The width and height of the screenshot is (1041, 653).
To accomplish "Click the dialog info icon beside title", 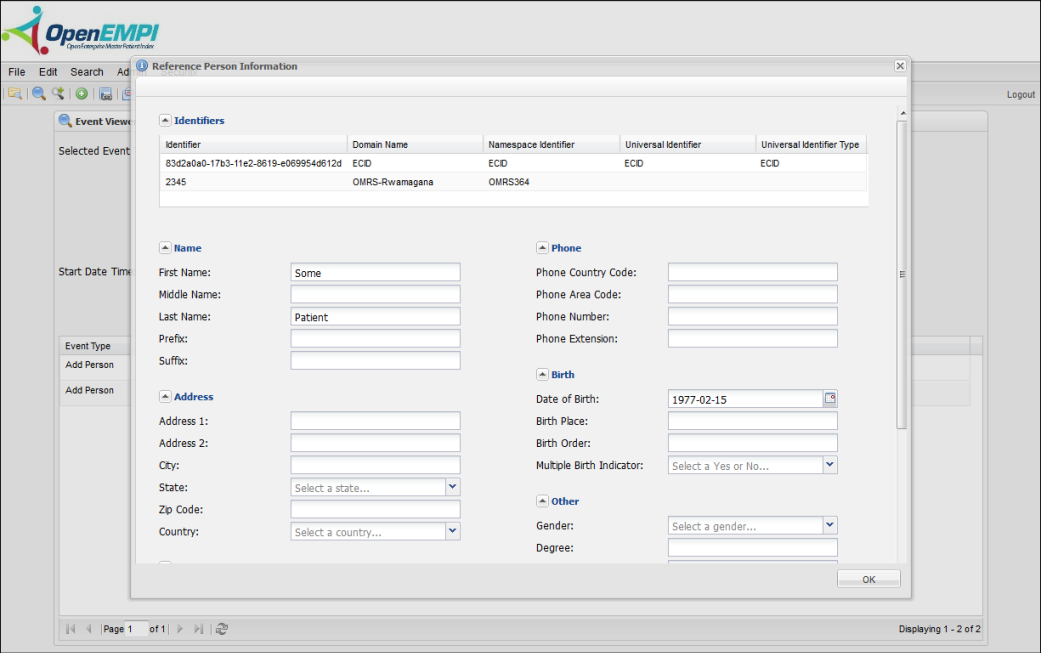I will (x=142, y=66).
